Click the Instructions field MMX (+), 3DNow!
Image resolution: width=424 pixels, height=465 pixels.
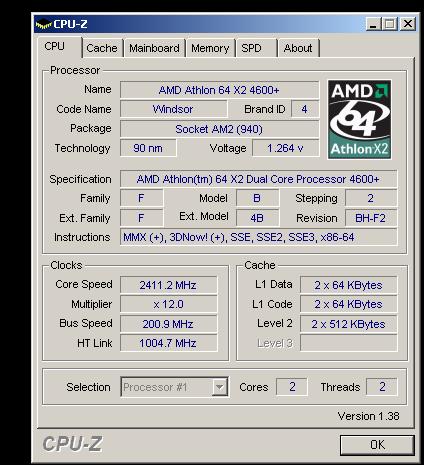click(x=258, y=237)
